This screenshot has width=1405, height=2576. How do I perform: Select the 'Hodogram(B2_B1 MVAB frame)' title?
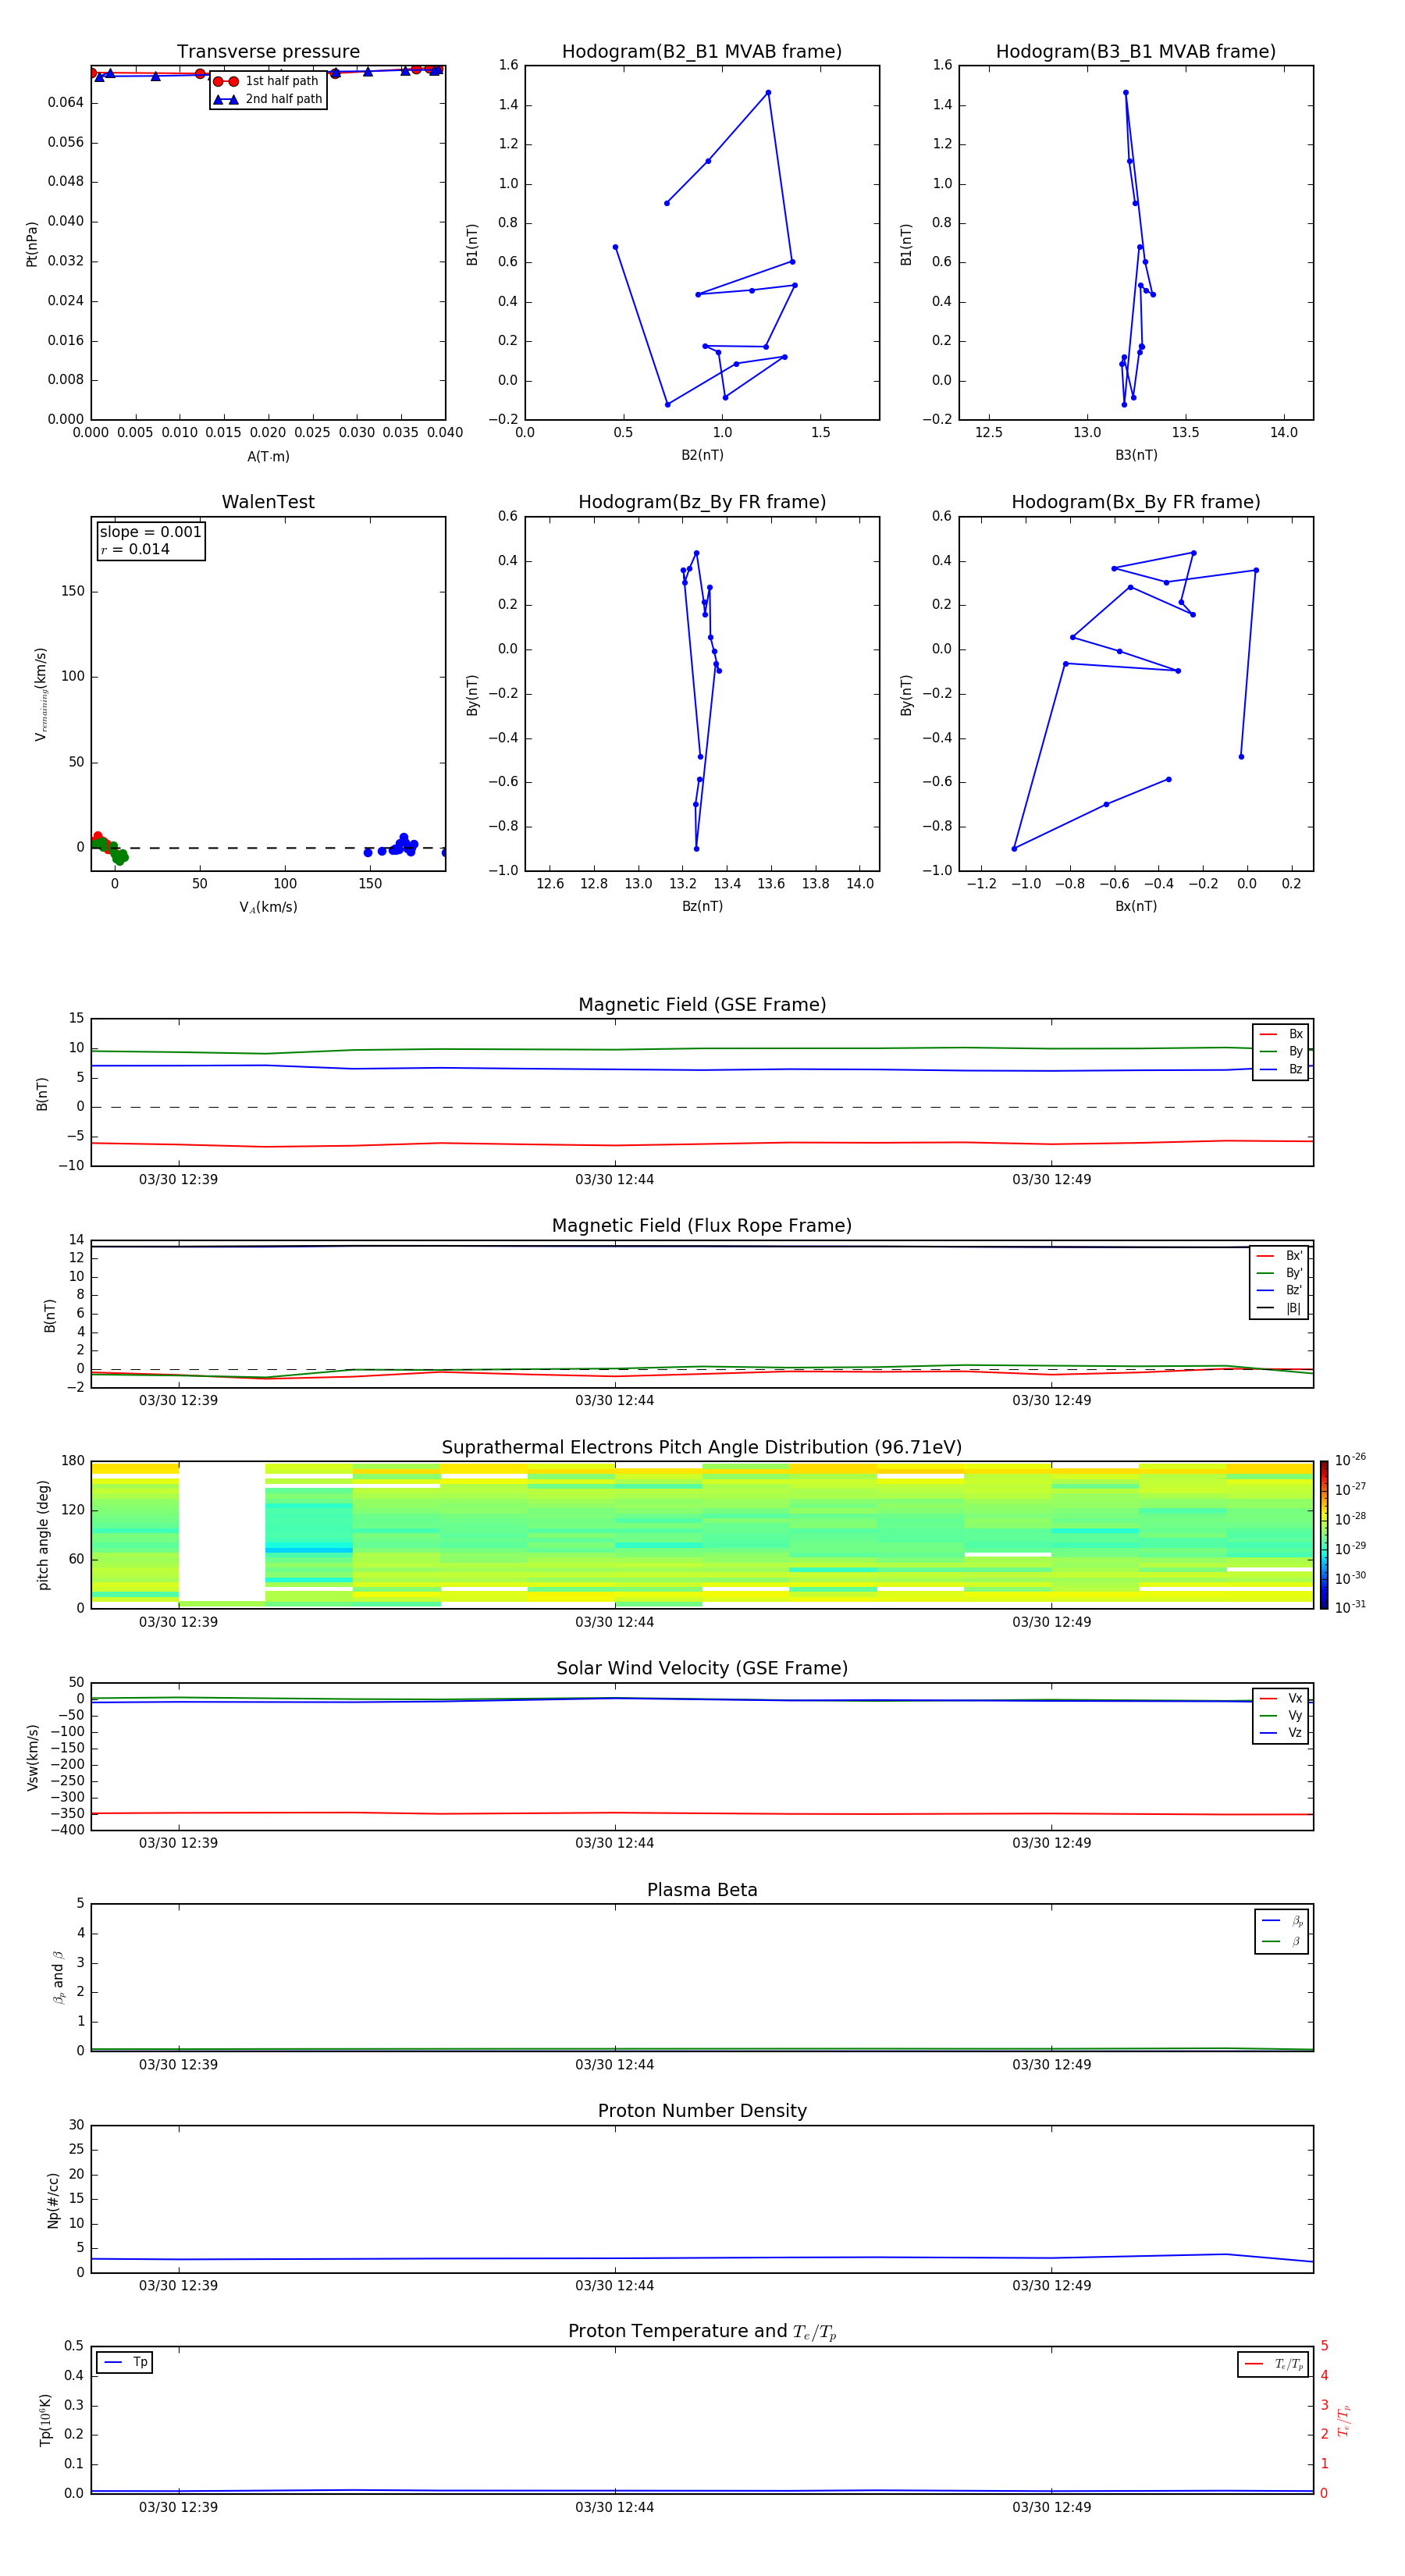(x=702, y=52)
